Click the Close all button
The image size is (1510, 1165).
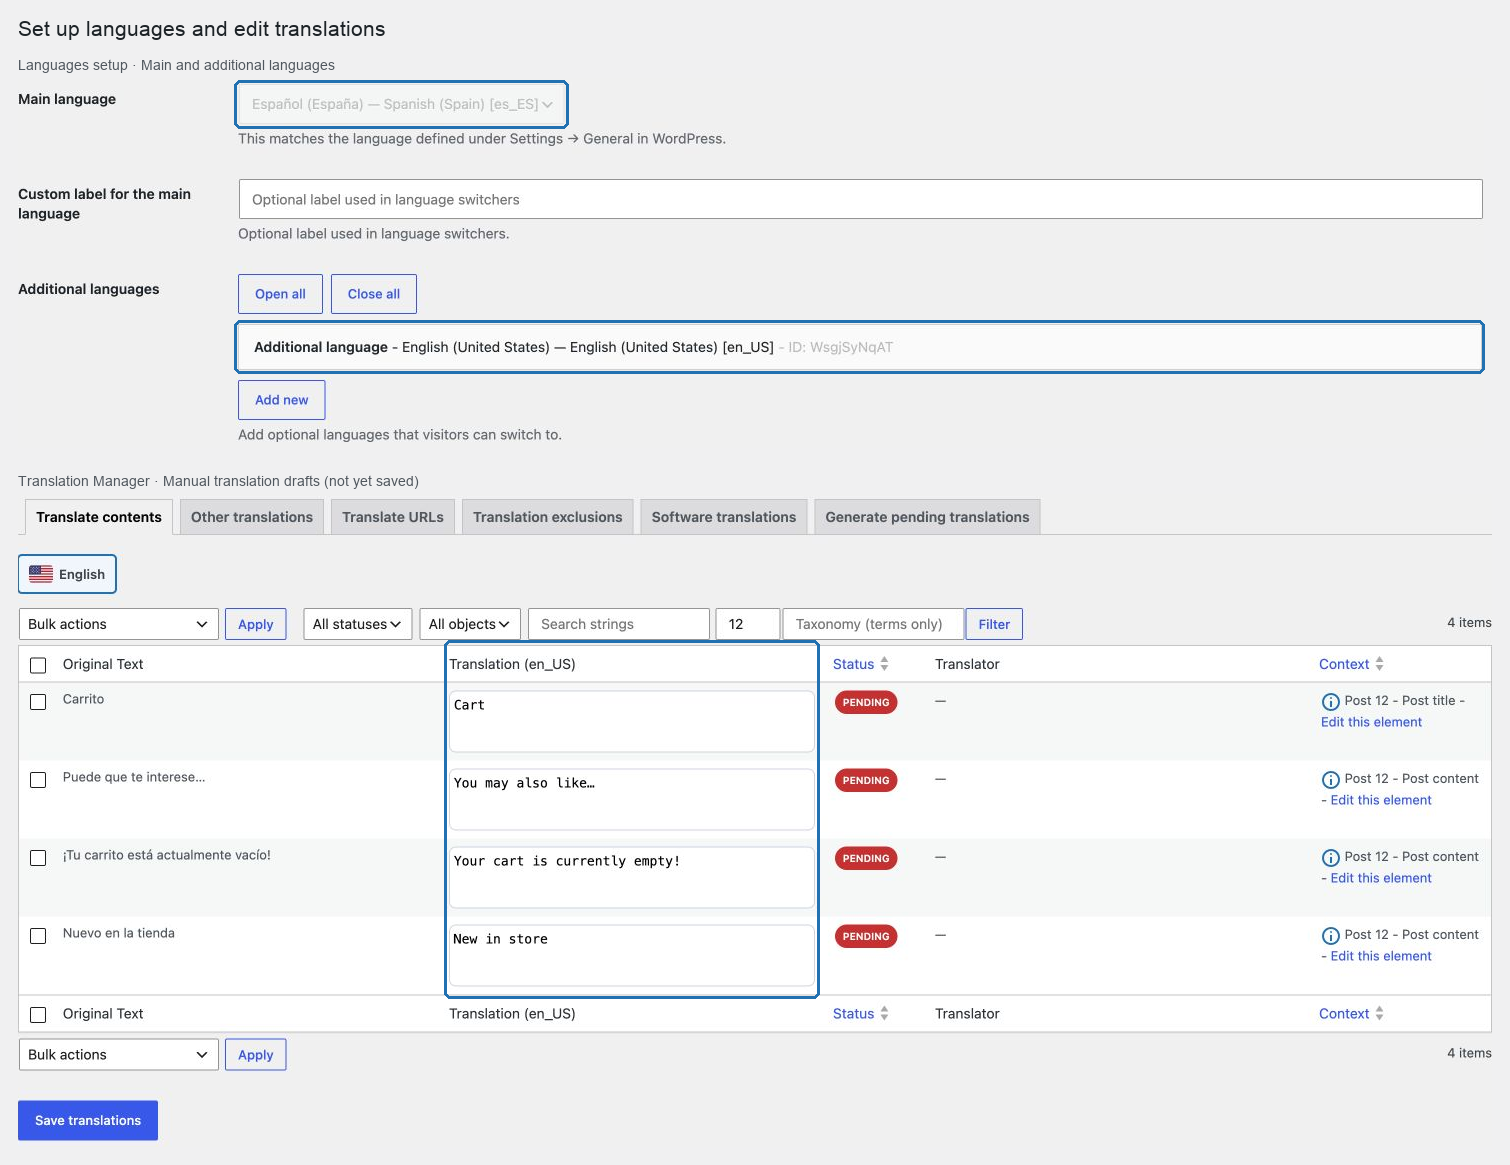click(x=374, y=294)
